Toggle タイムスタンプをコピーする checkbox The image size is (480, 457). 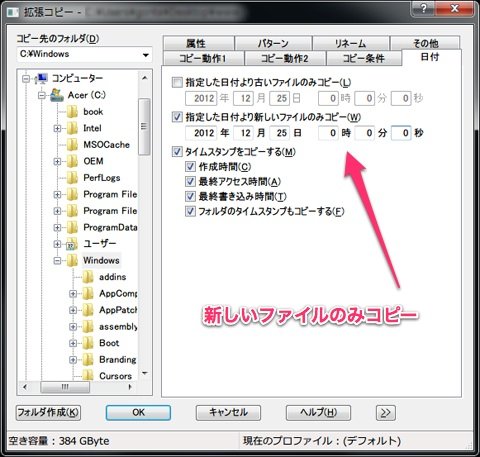point(177,152)
